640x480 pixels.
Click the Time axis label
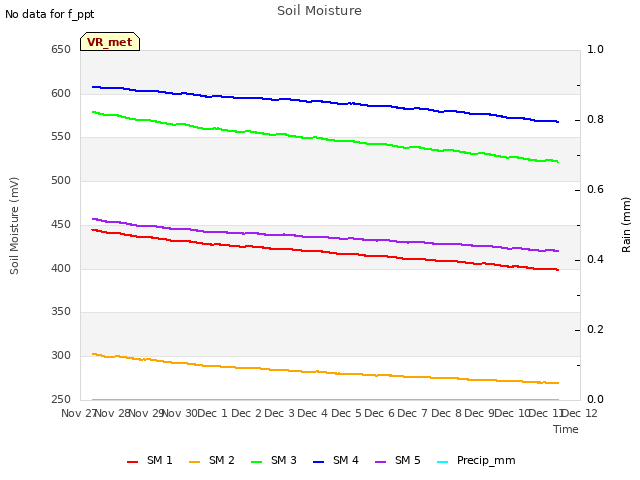pos(565,429)
